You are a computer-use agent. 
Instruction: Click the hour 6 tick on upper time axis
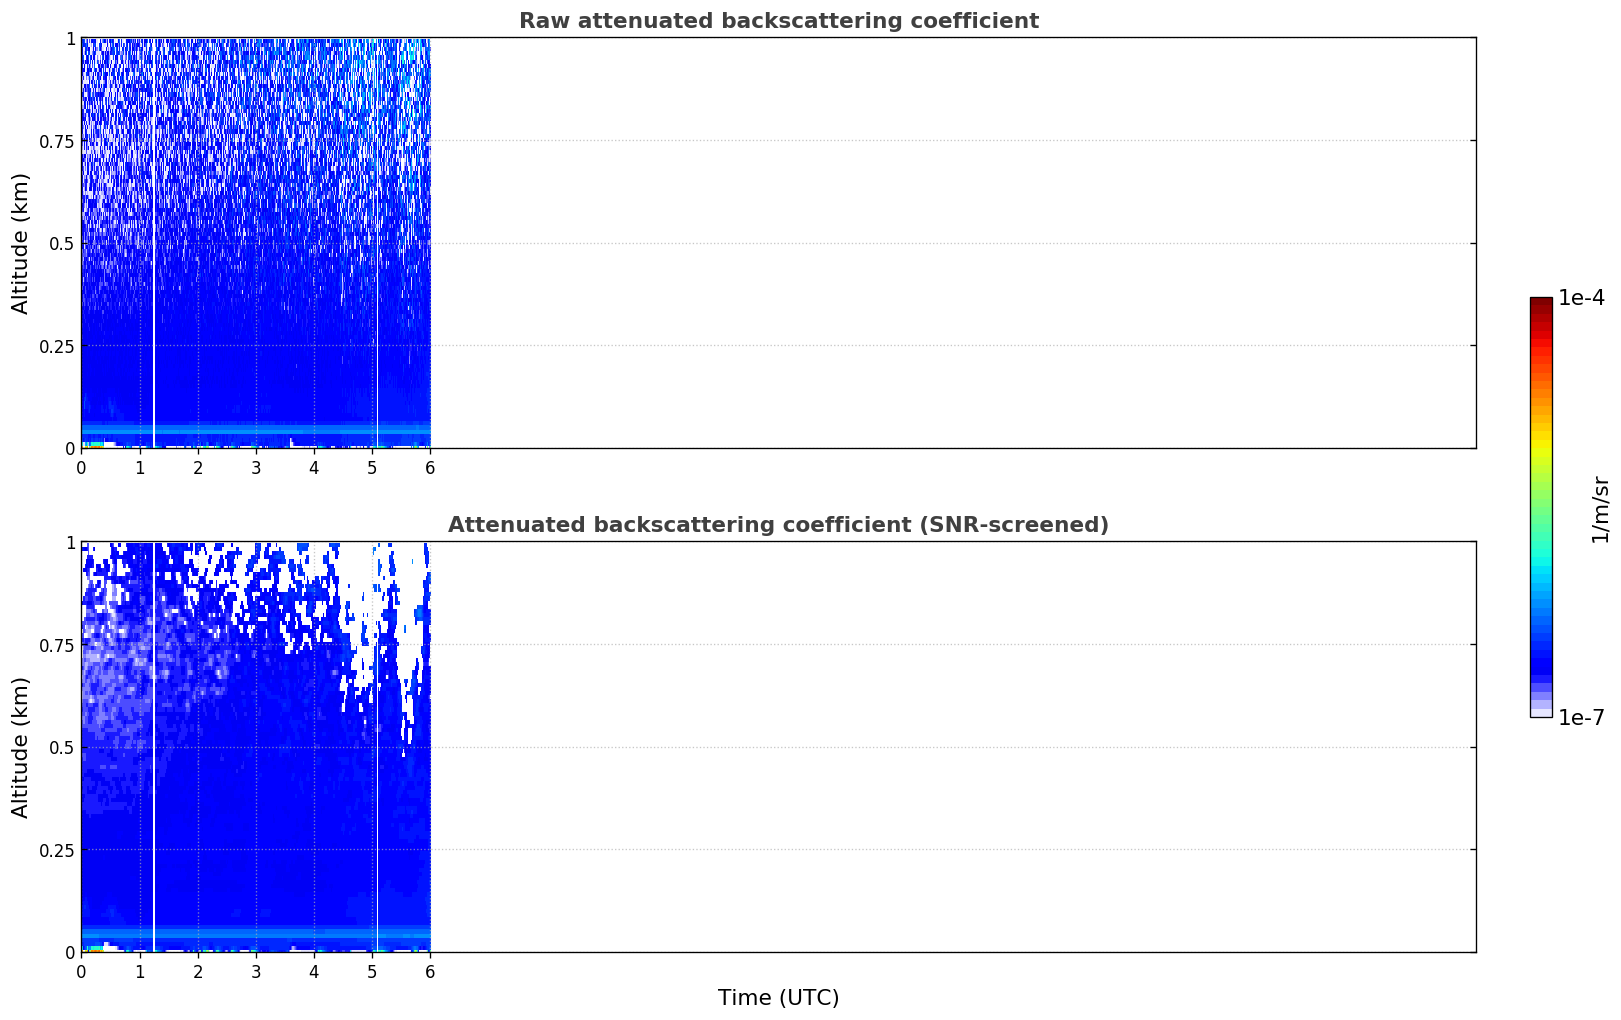[430, 467]
